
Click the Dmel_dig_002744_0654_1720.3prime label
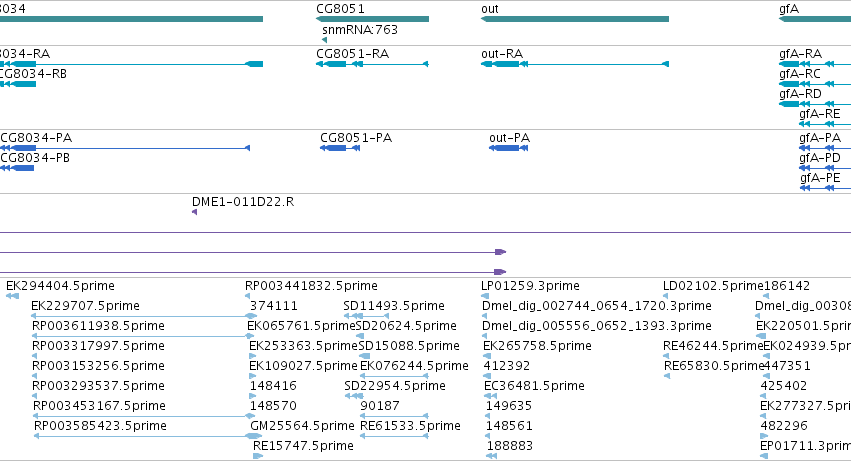point(596,306)
